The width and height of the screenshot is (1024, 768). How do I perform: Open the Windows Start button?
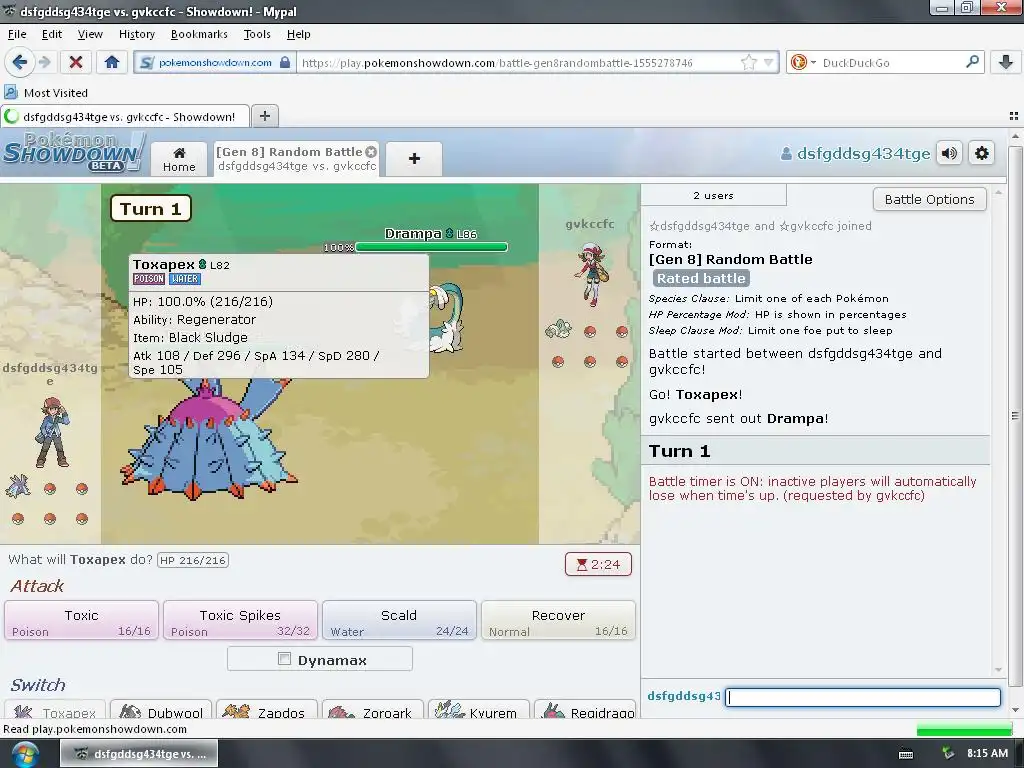pos(25,754)
